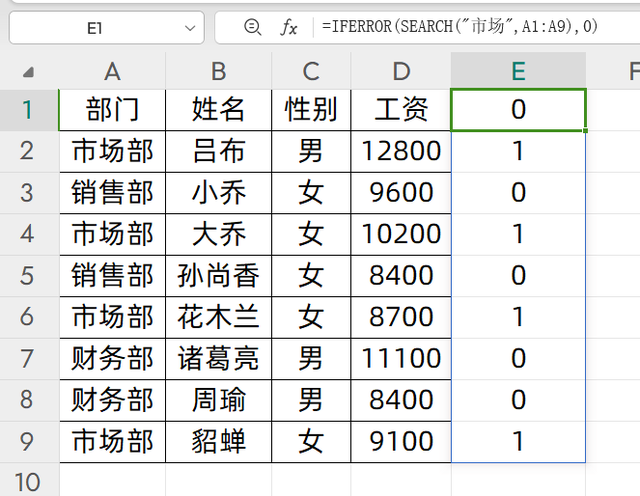Click cell E9 in 貂蝉 row

click(518, 440)
